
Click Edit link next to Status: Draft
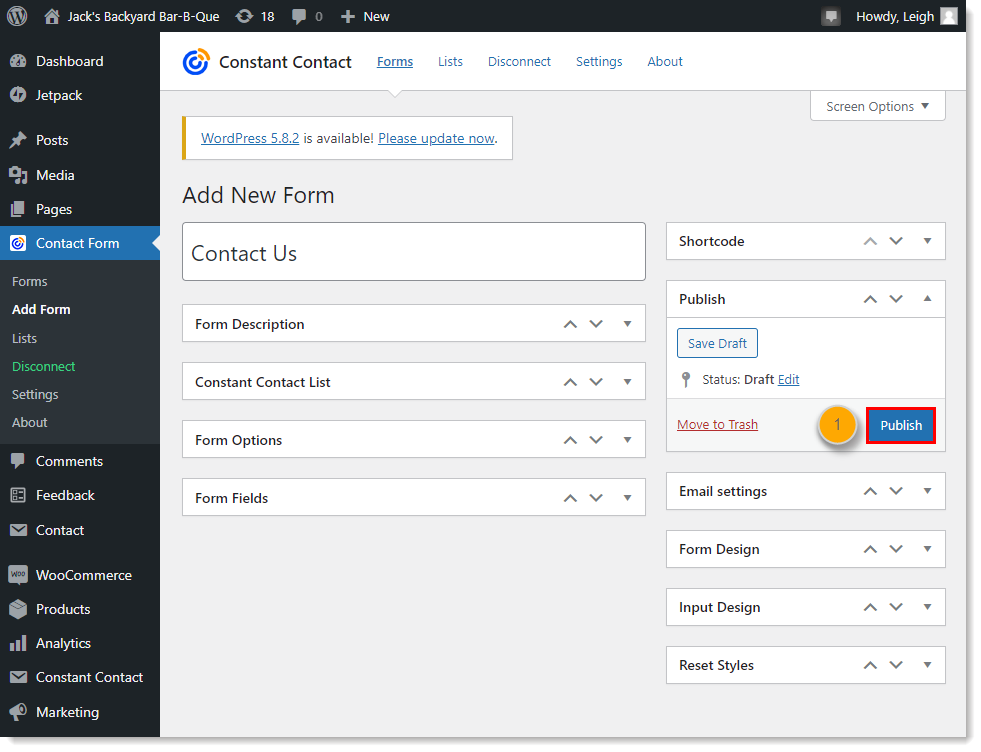tap(788, 379)
